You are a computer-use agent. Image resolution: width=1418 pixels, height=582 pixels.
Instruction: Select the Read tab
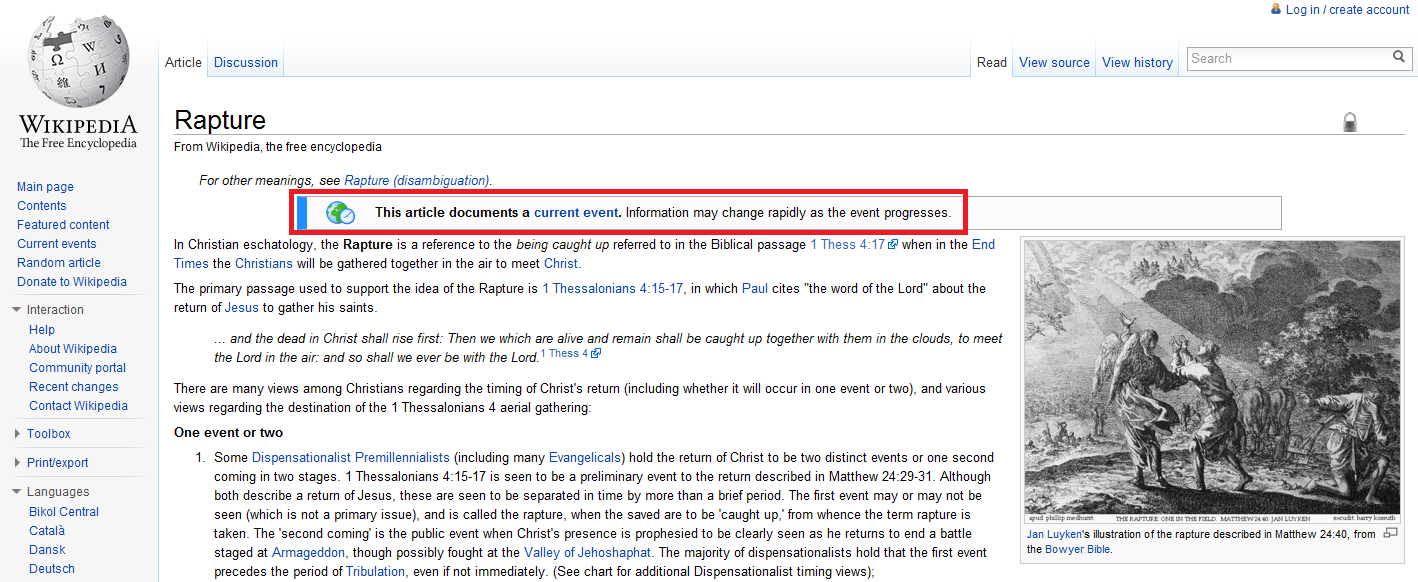tap(992, 62)
